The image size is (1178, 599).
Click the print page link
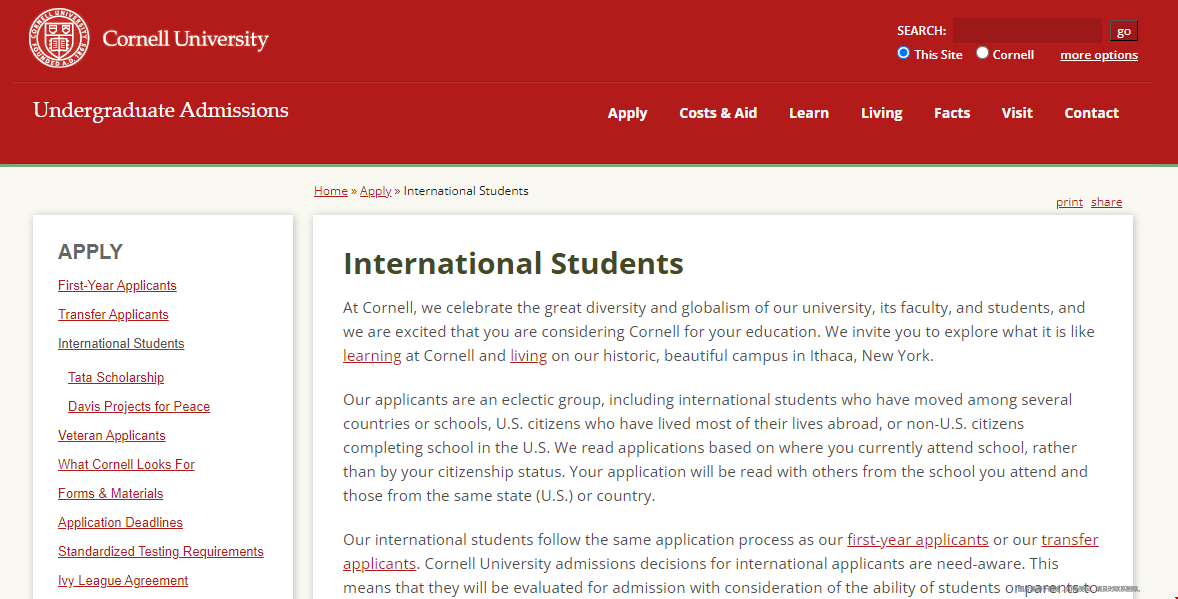click(x=1069, y=202)
